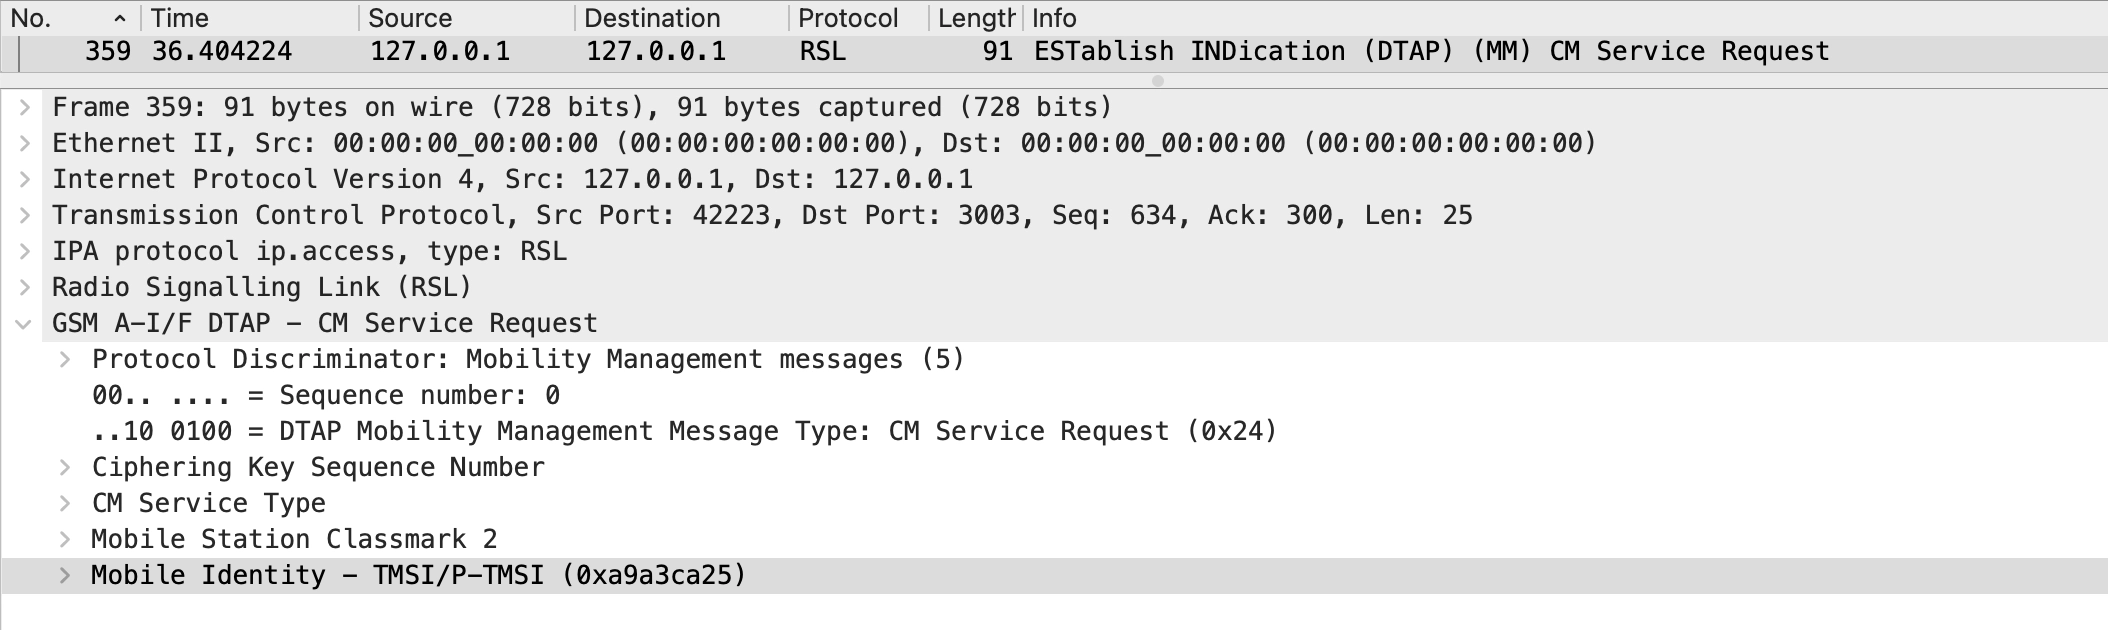Expand Ciphering Key Sequence Number field

(x=64, y=467)
